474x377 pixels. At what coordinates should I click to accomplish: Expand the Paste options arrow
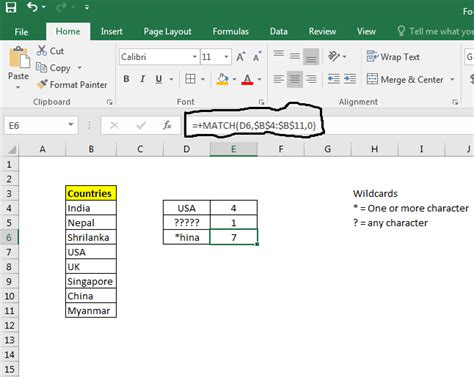(x=18, y=87)
